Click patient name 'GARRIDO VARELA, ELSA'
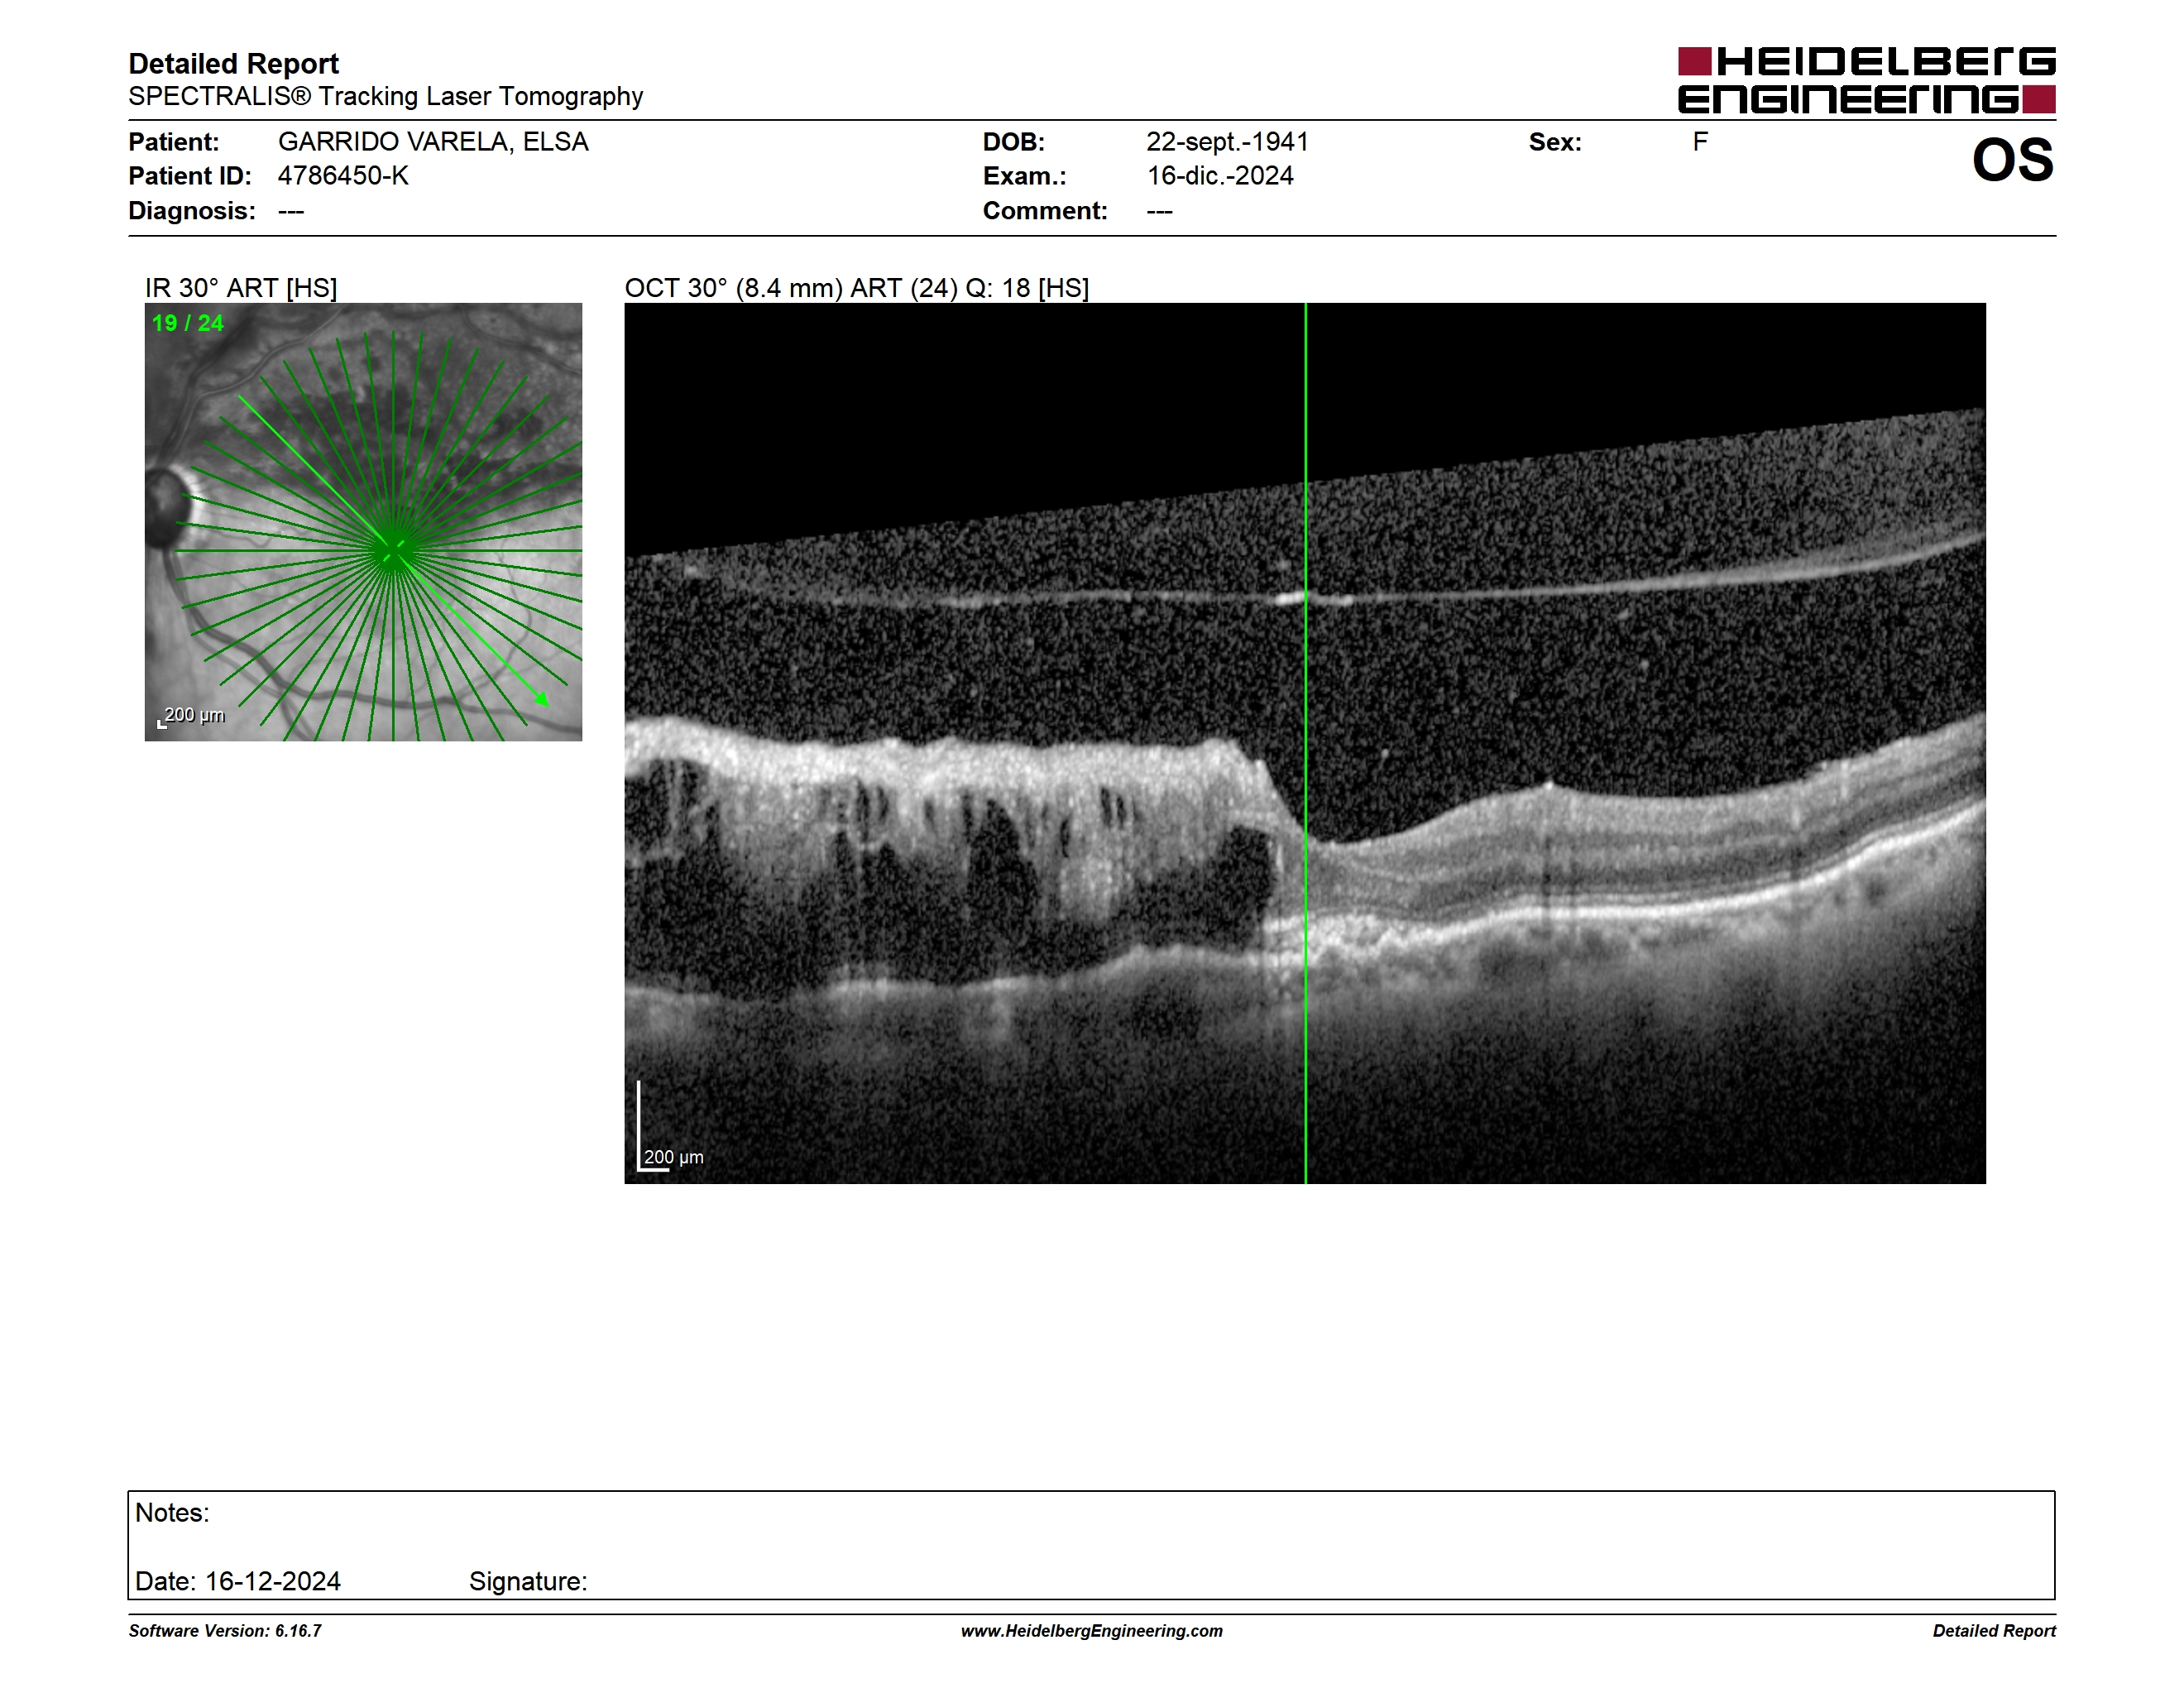This screenshot has height=1688, width=2184. tap(433, 142)
